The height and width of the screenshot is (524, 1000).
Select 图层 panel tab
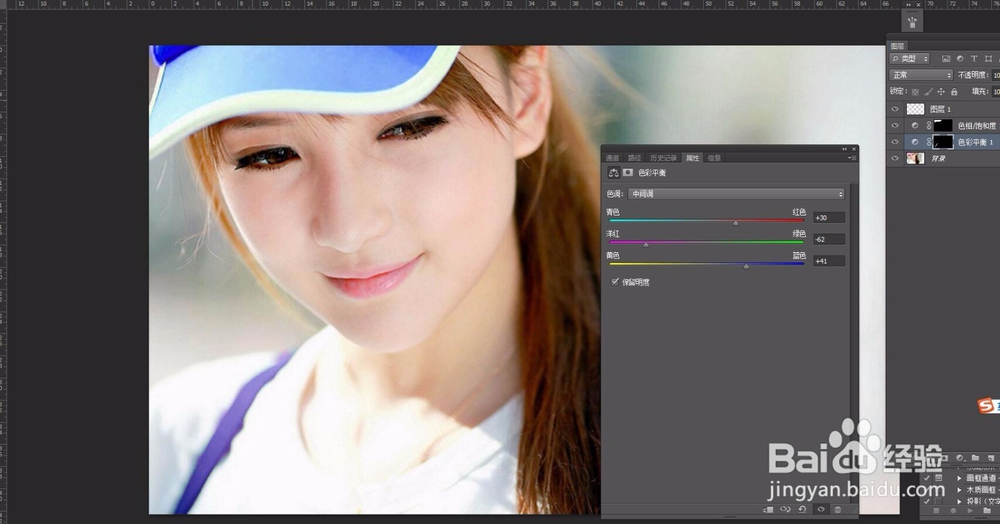tap(897, 46)
